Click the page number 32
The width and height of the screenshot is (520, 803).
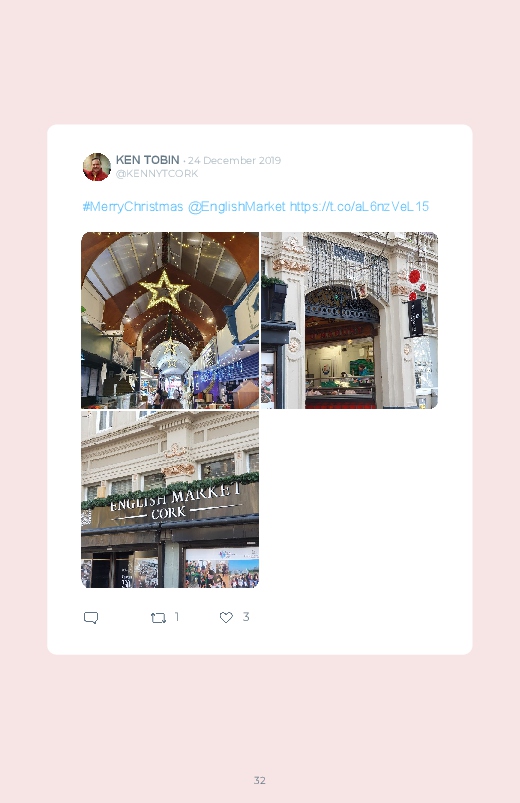(x=260, y=780)
